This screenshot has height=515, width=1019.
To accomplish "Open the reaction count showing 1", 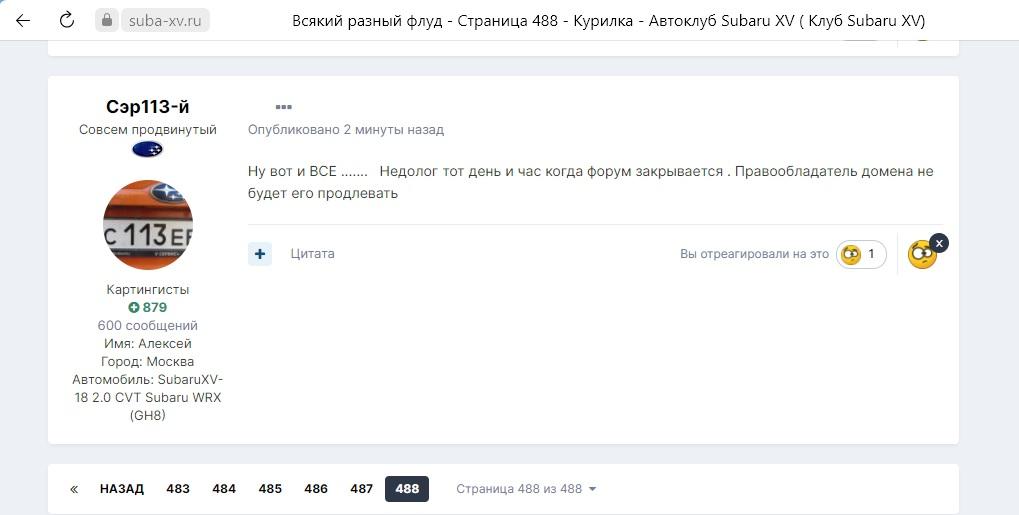I will click(x=861, y=254).
